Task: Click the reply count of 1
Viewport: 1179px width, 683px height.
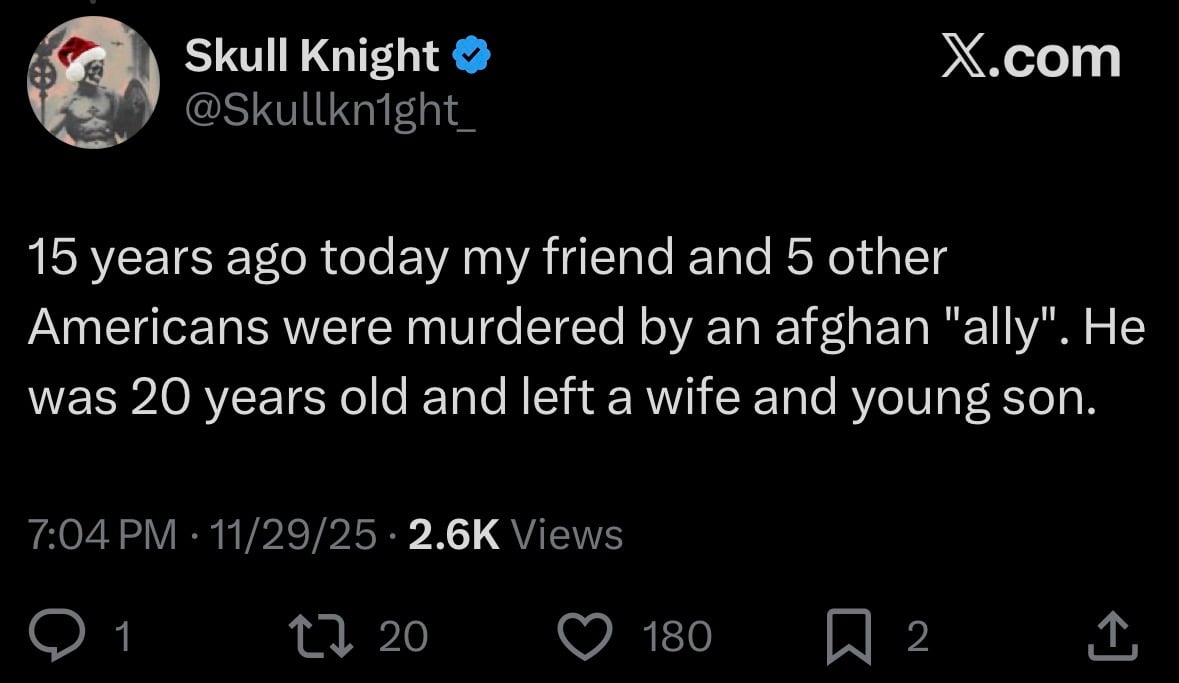Action: tap(123, 637)
